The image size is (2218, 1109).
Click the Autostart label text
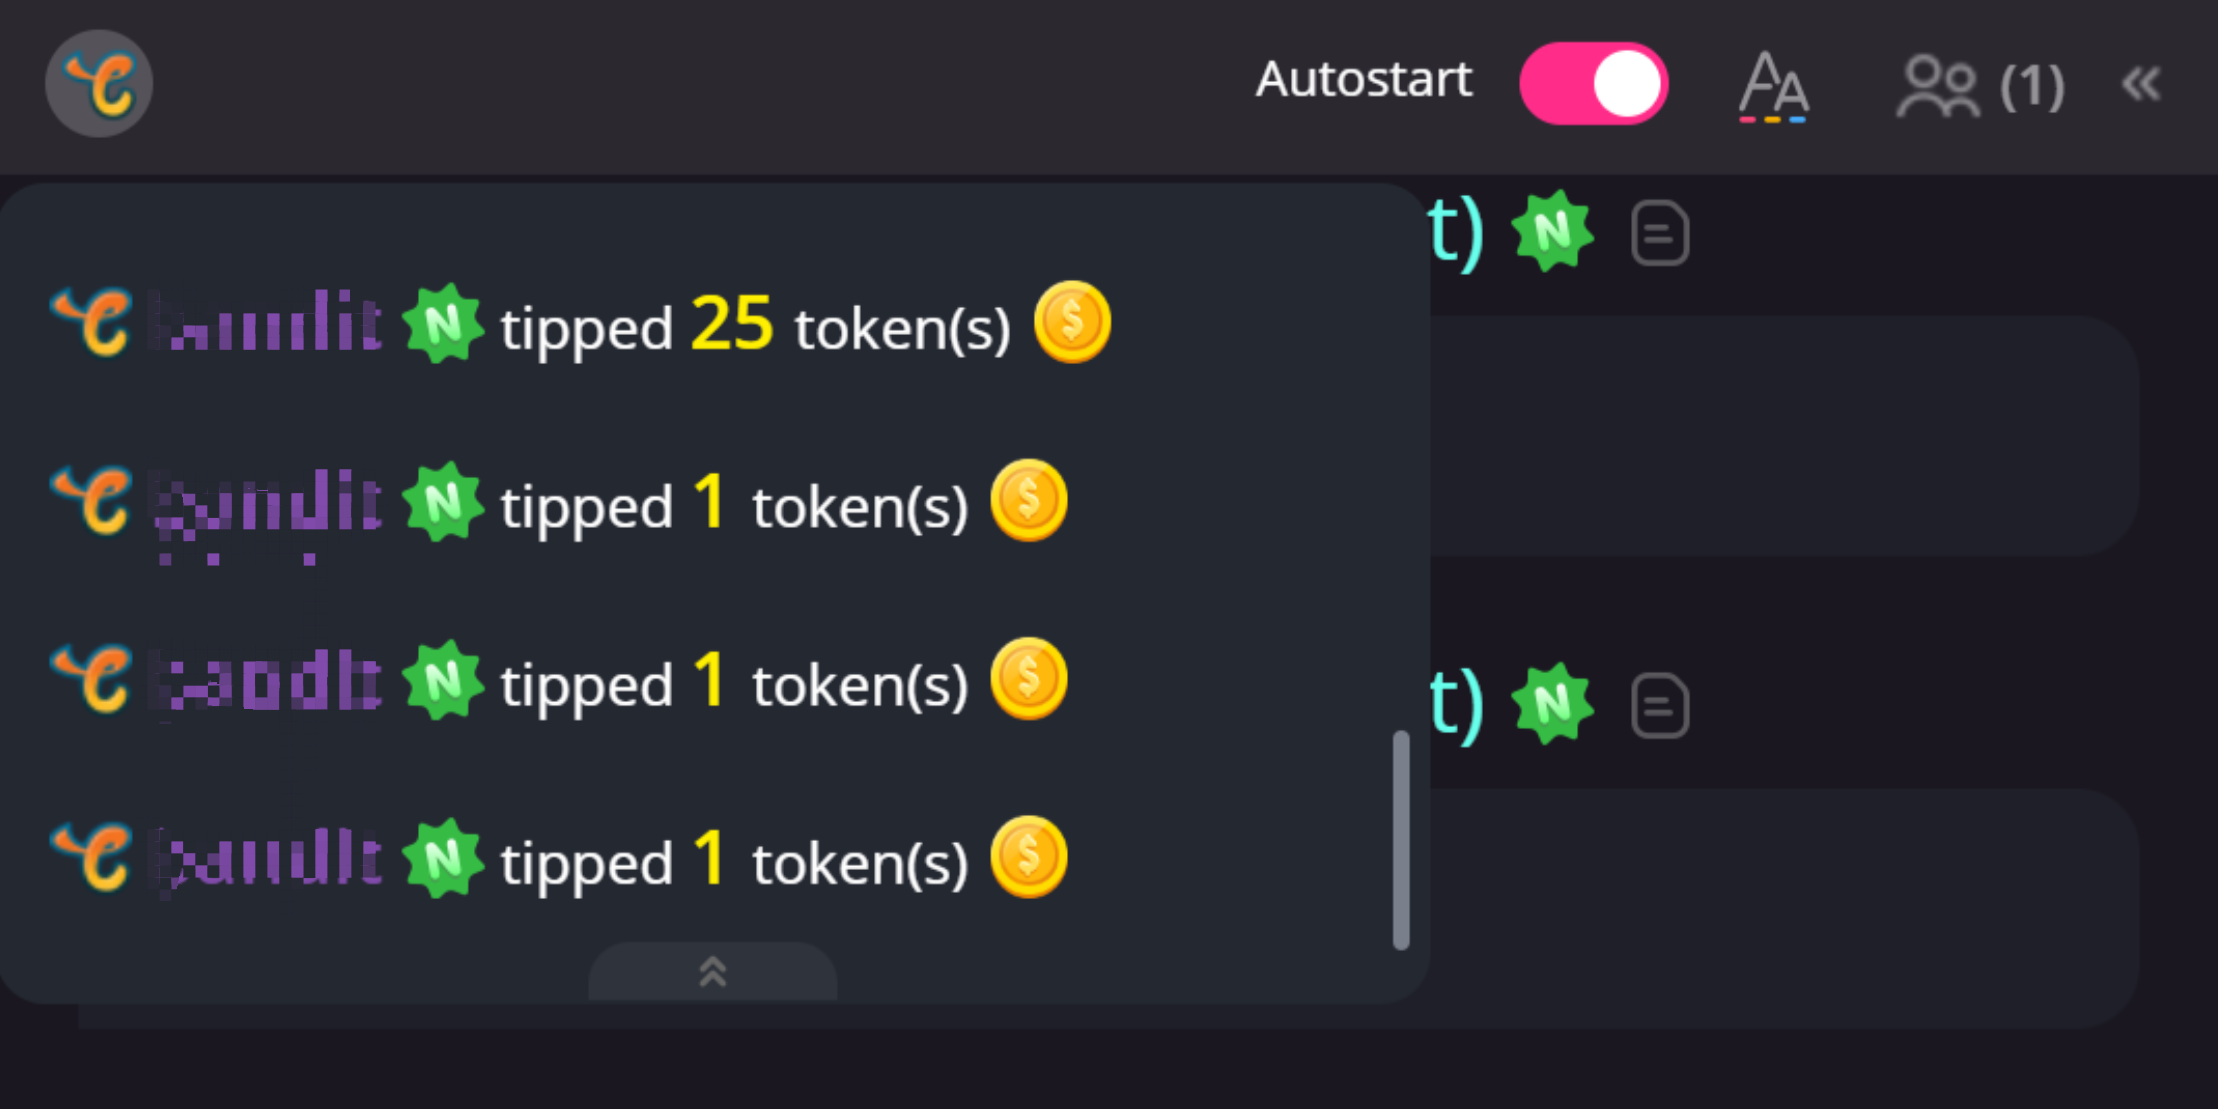1364,80
